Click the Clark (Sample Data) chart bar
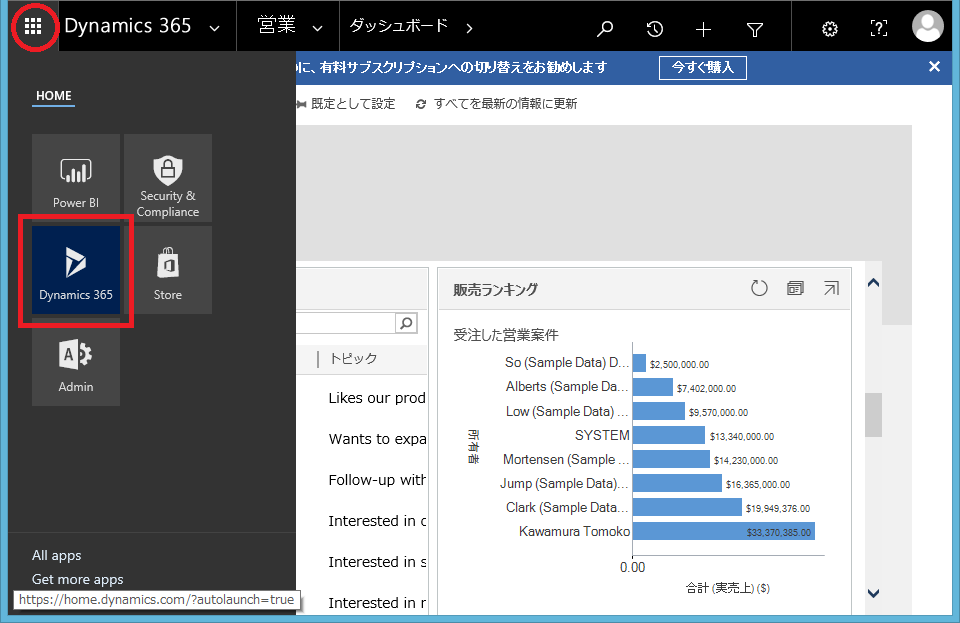Image resolution: width=960 pixels, height=623 pixels. coord(687,507)
